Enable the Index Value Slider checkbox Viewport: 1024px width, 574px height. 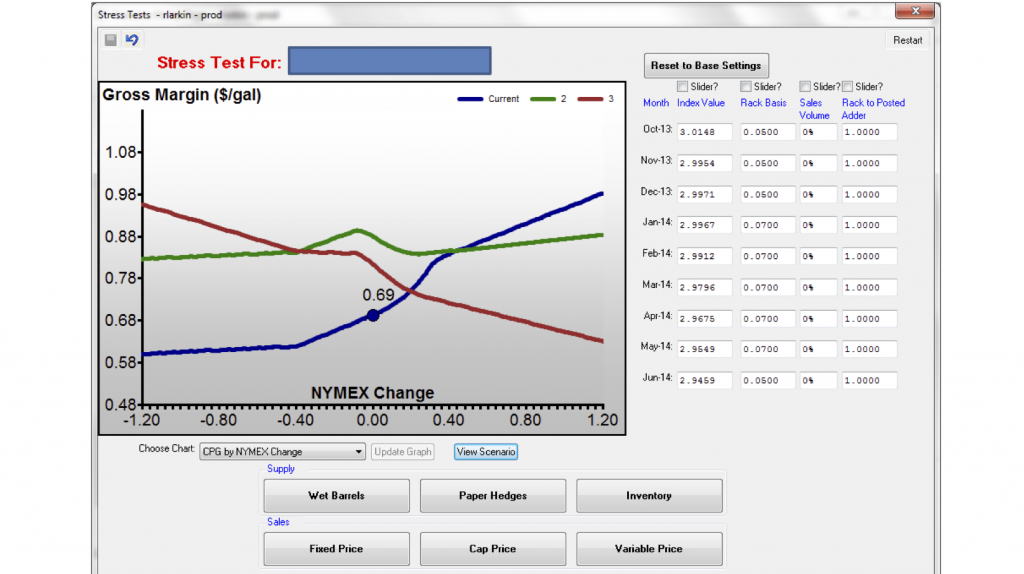[x=683, y=87]
